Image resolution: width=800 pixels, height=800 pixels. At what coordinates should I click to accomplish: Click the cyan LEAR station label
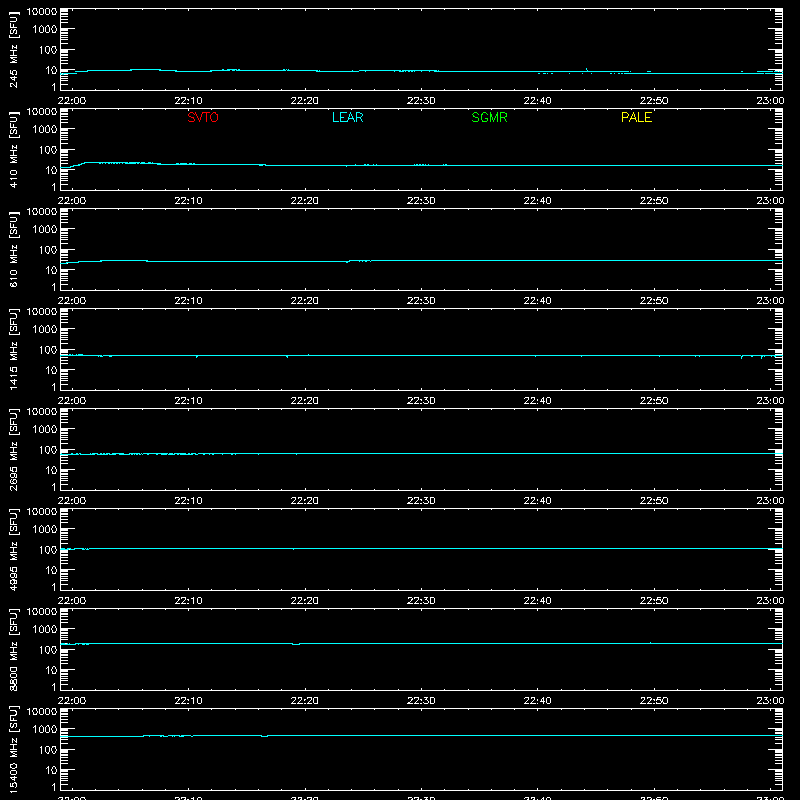[347, 117]
